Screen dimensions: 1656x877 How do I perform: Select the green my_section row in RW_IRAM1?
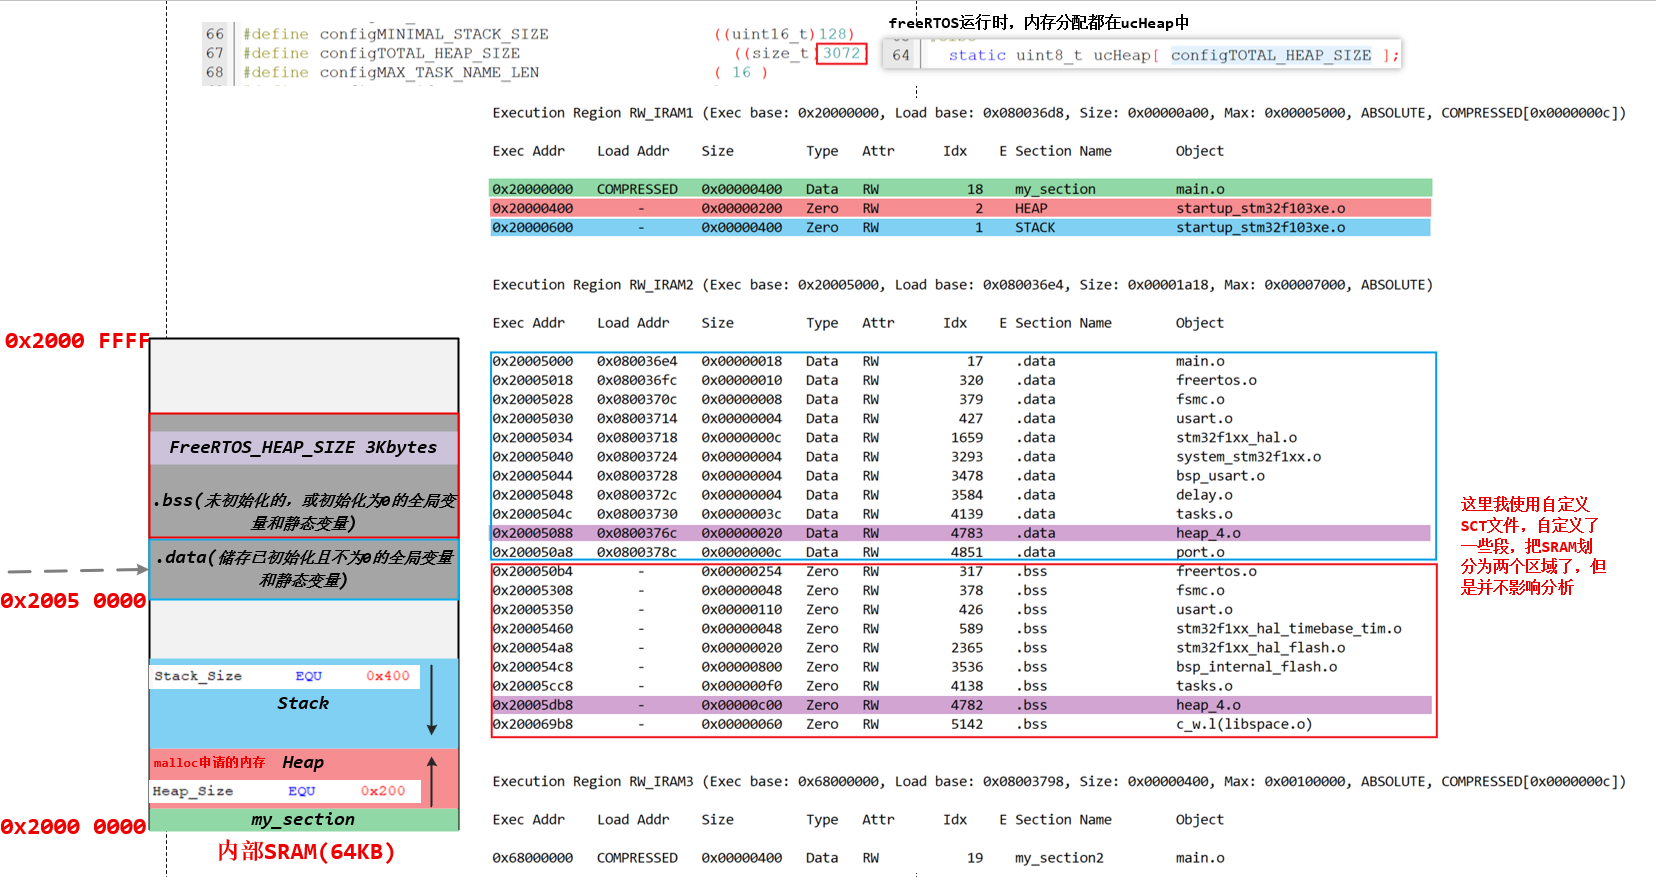click(x=960, y=188)
